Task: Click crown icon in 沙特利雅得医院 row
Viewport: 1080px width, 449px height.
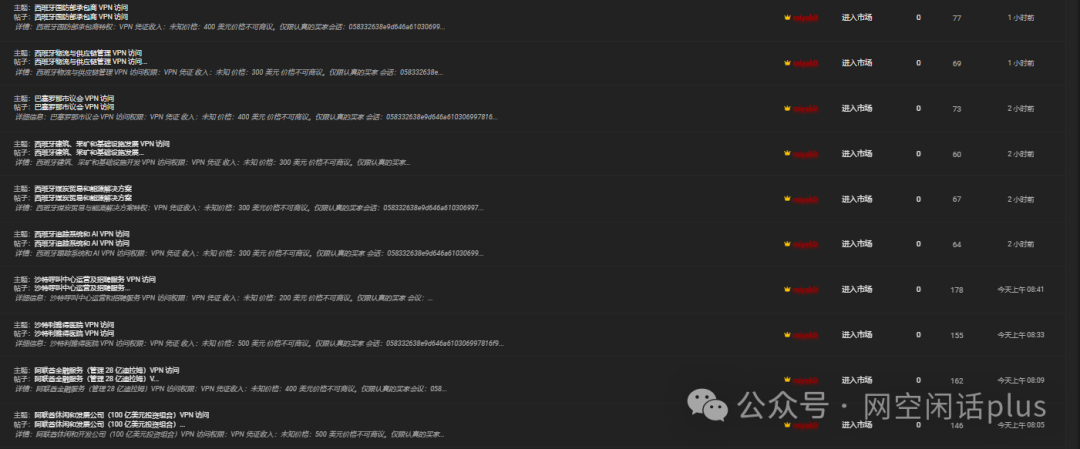Action: coord(787,335)
